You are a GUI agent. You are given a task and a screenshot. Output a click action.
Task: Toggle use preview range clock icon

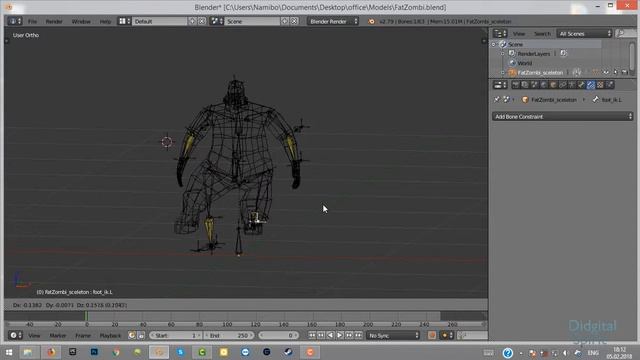[x=132, y=336]
